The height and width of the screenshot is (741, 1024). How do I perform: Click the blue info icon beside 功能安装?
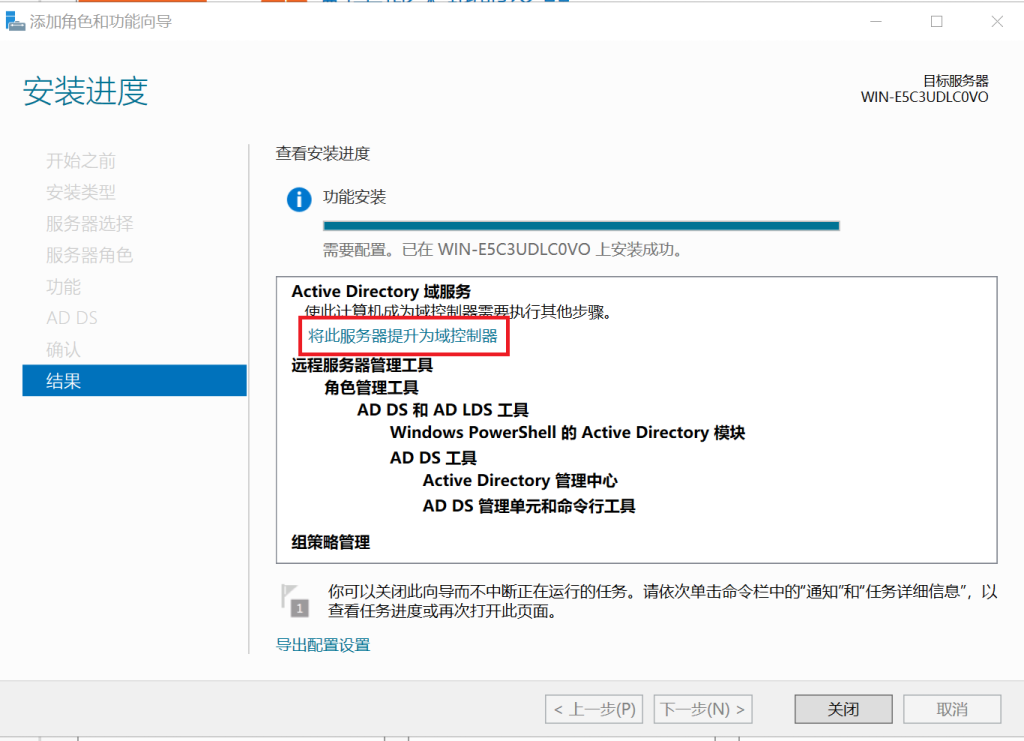(x=299, y=199)
